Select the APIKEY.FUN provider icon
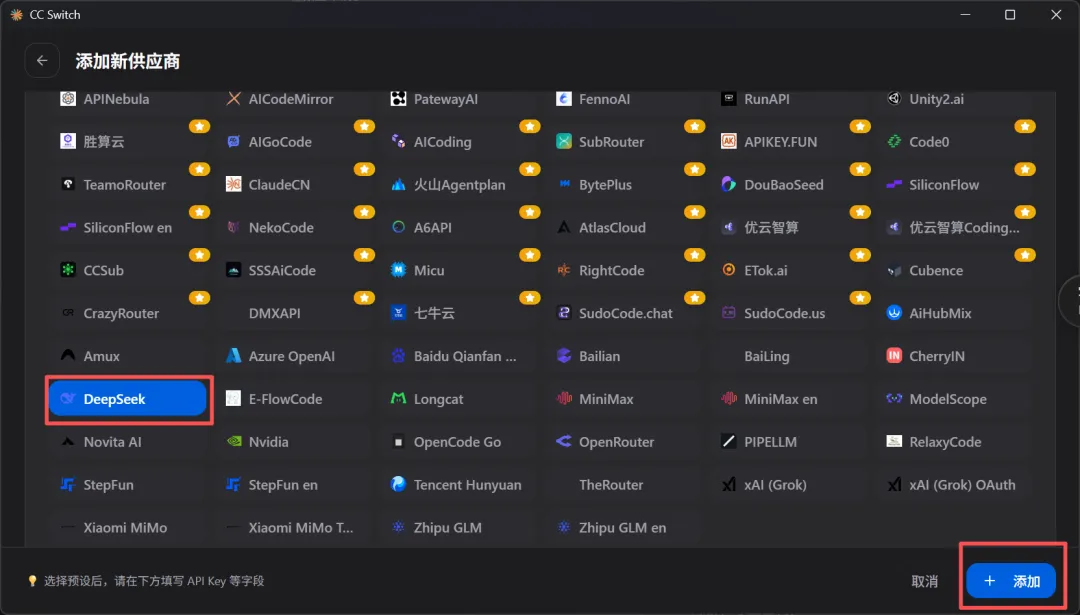This screenshot has width=1080, height=615. (x=729, y=141)
